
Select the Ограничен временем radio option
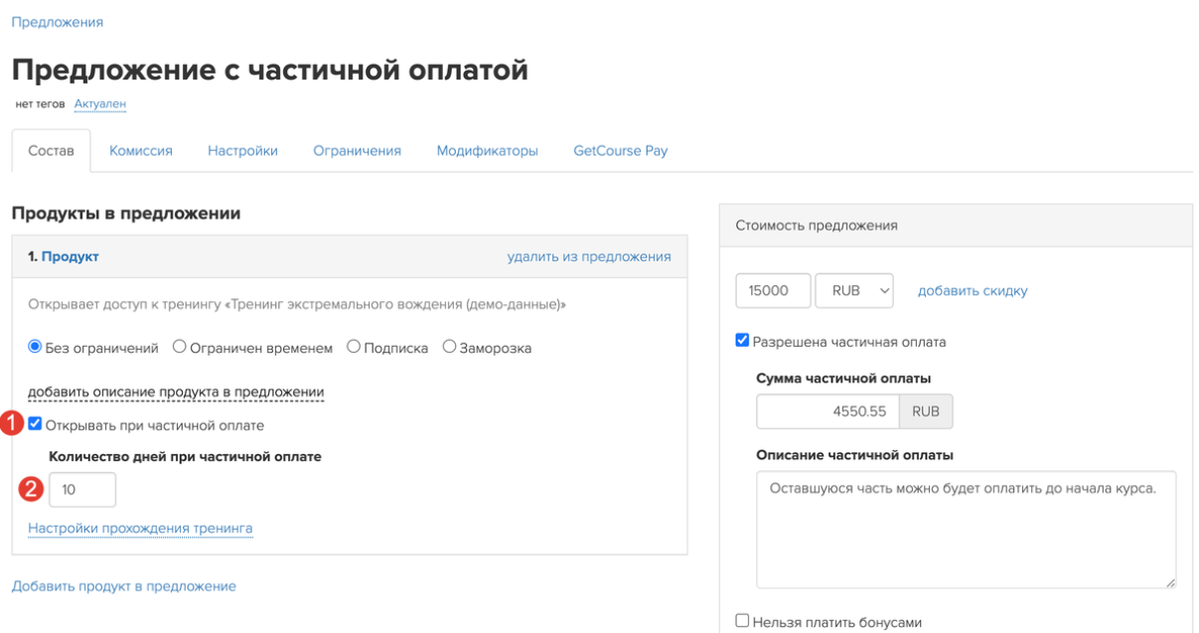179,347
